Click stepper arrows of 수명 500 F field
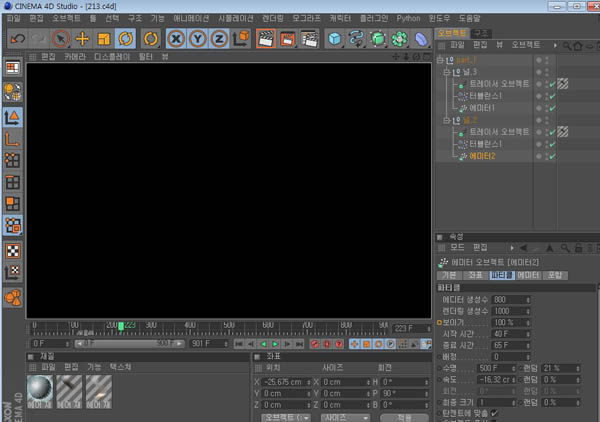 pyautogui.click(x=514, y=368)
